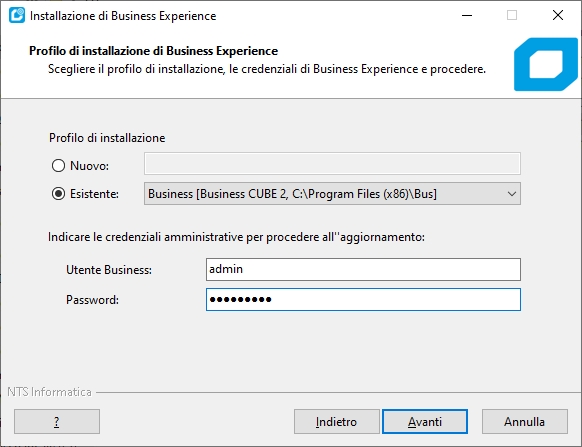
Task: Click inside the Password field
Action: point(363,300)
